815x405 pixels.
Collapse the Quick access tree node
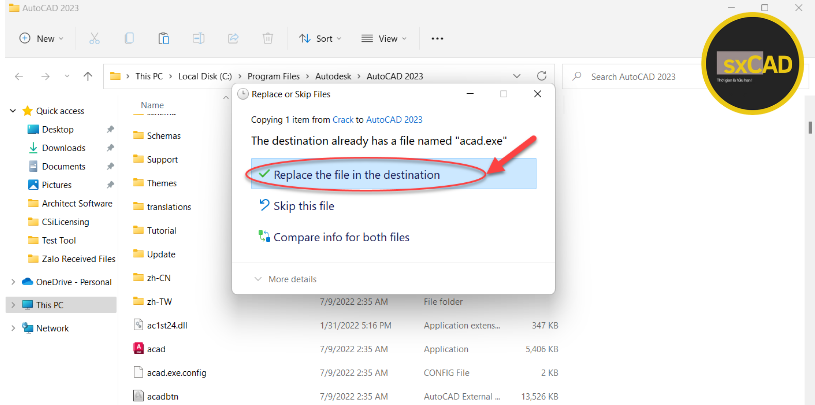coord(13,111)
